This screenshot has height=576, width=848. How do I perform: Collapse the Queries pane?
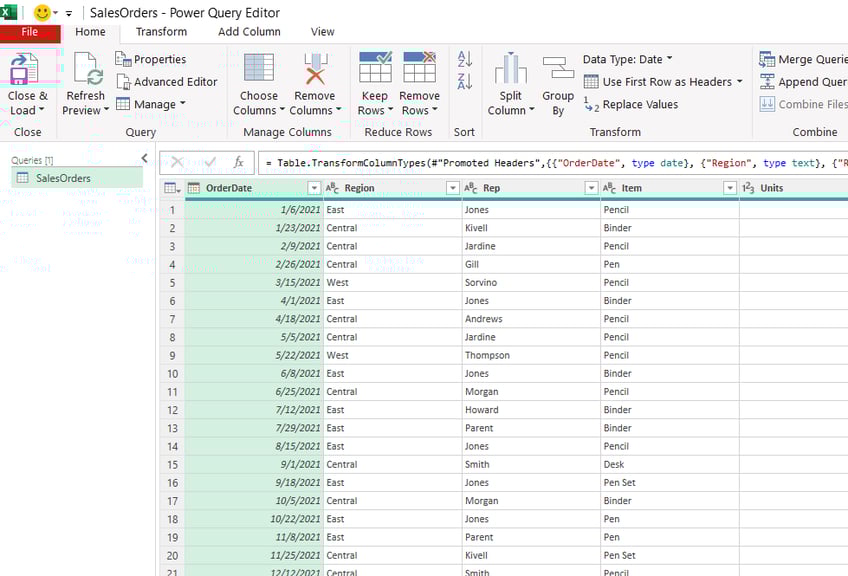pos(144,158)
